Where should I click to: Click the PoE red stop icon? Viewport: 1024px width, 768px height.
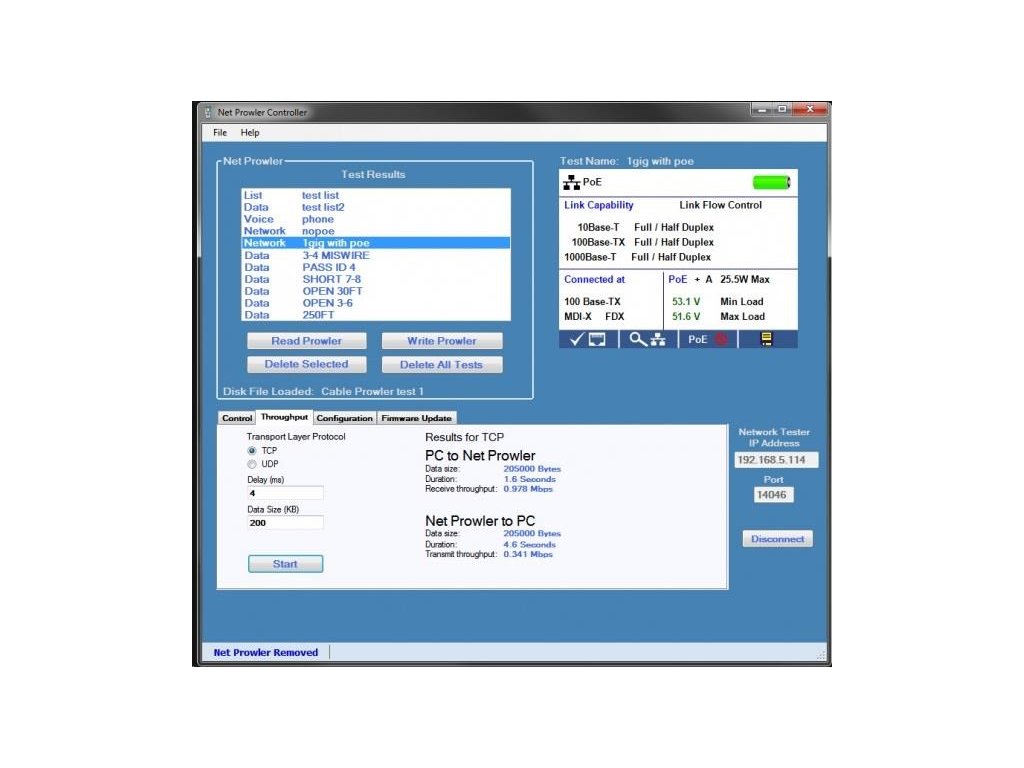[x=721, y=339]
